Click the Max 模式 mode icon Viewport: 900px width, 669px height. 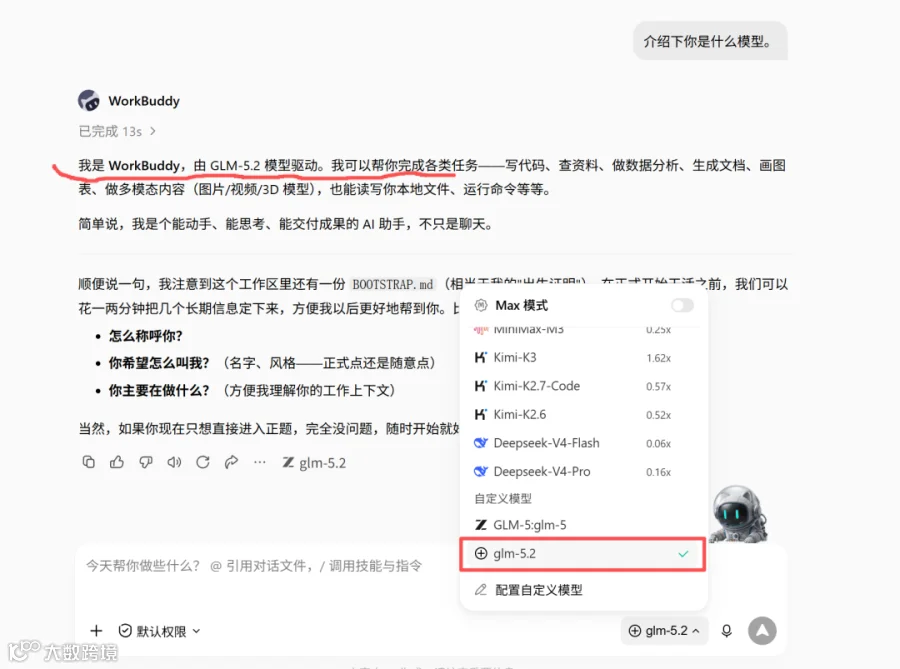coord(481,305)
